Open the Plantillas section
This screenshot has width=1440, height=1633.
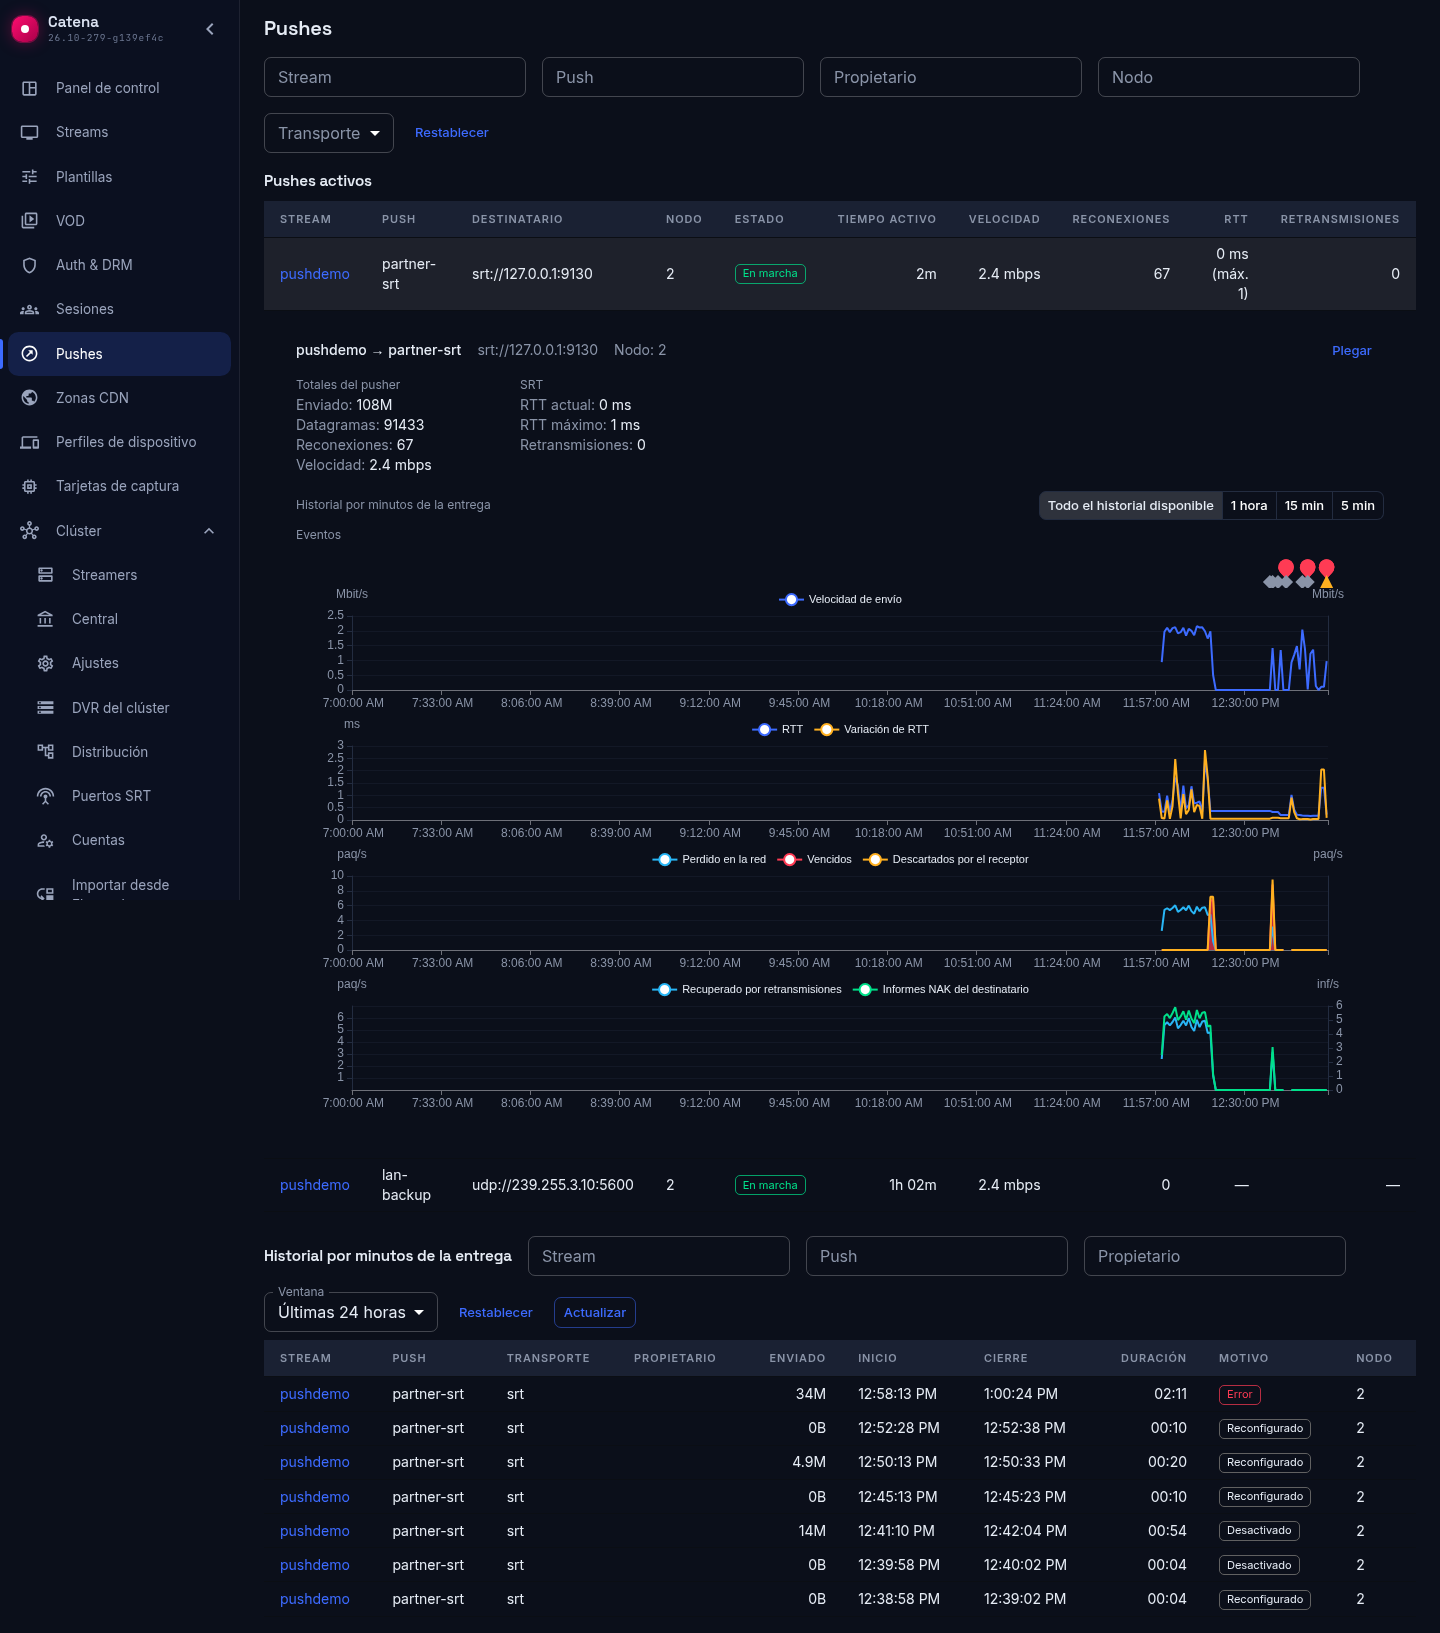click(119, 177)
